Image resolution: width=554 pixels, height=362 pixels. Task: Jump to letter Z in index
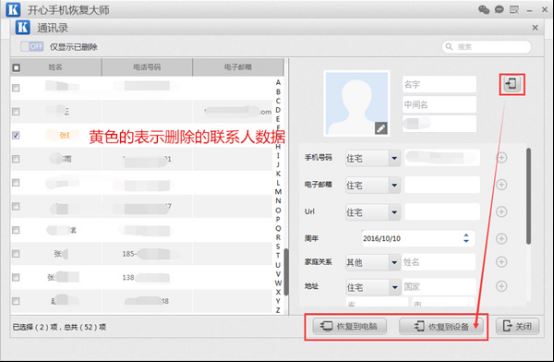coord(278,310)
